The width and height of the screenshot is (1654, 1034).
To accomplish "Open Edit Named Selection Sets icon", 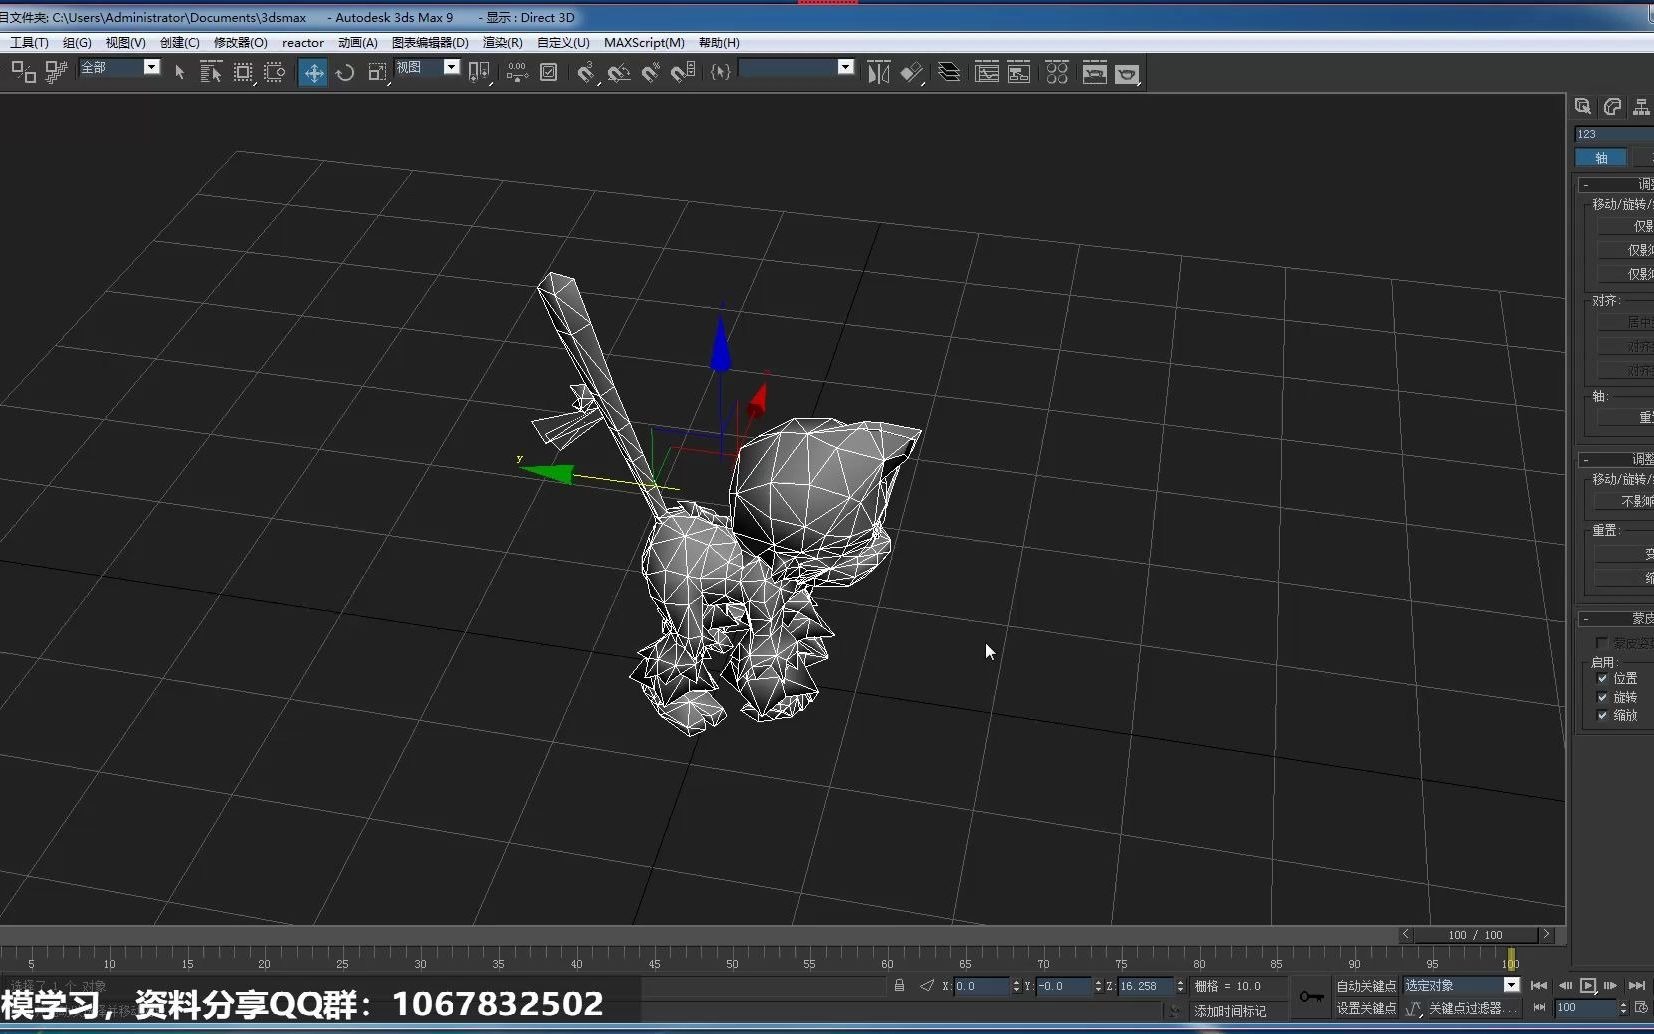I will pos(720,72).
